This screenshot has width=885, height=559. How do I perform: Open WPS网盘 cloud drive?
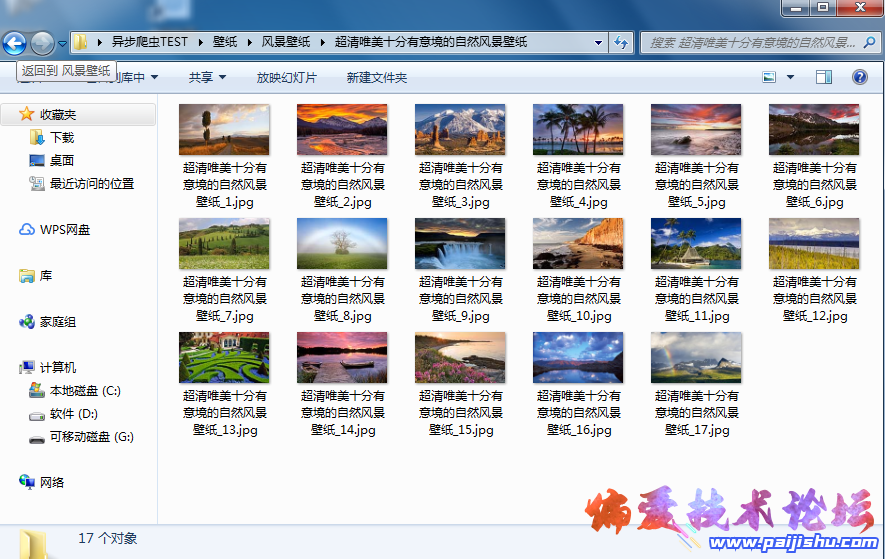coord(64,229)
